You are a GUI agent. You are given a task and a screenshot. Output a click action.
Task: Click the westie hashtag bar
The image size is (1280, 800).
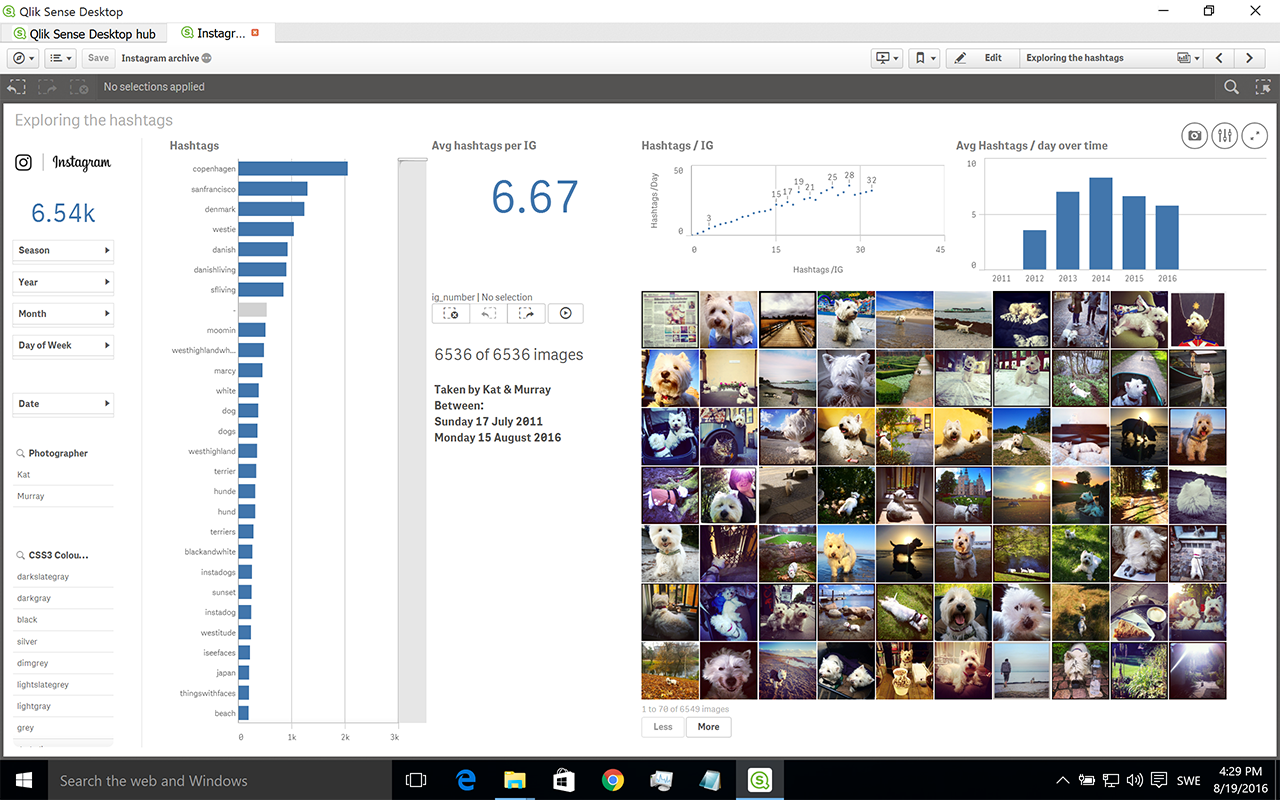pyautogui.click(x=266, y=229)
